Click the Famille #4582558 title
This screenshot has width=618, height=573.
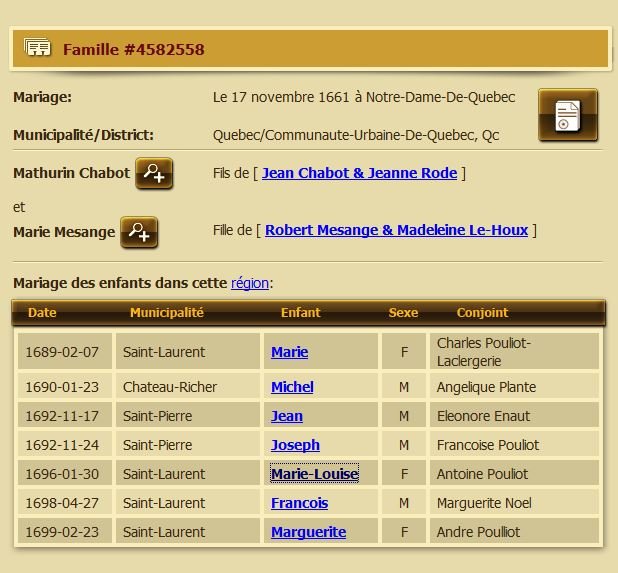pos(134,50)
